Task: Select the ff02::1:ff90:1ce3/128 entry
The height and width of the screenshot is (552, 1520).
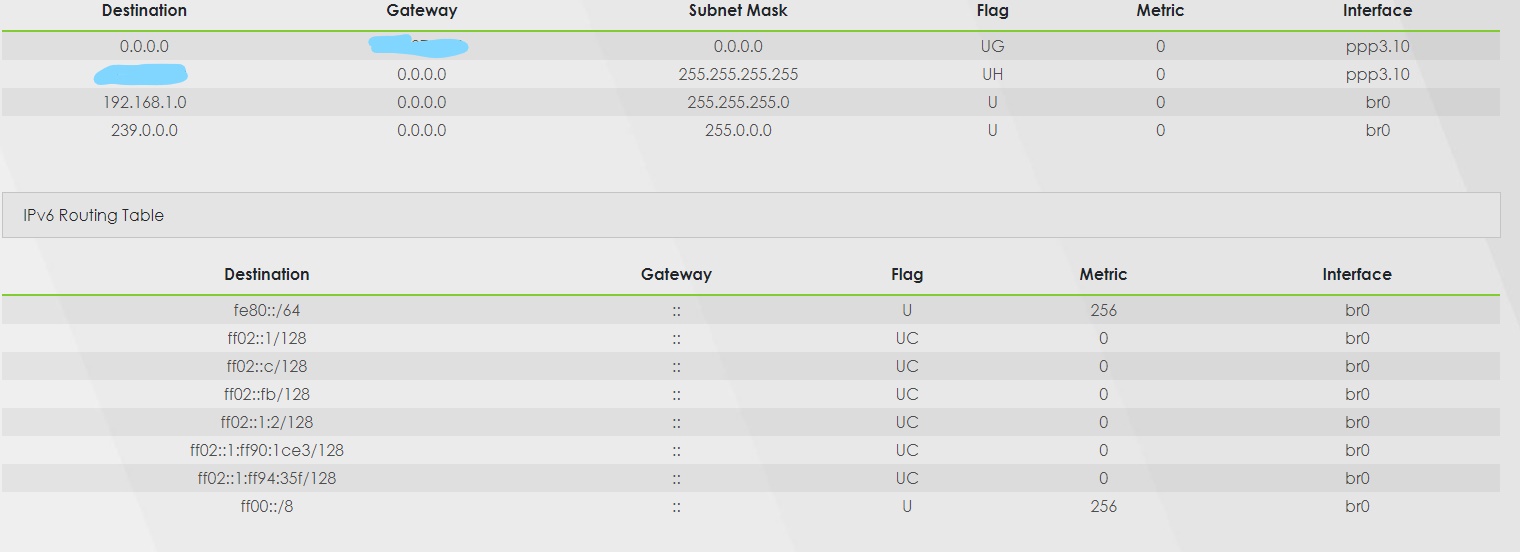Action: [x=266, y=450]
